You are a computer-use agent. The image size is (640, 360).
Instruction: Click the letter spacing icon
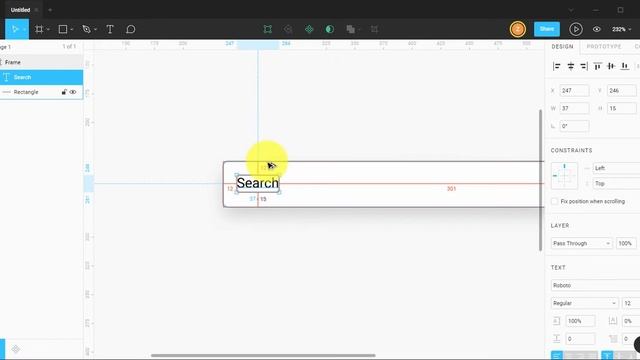click(613, 321)
